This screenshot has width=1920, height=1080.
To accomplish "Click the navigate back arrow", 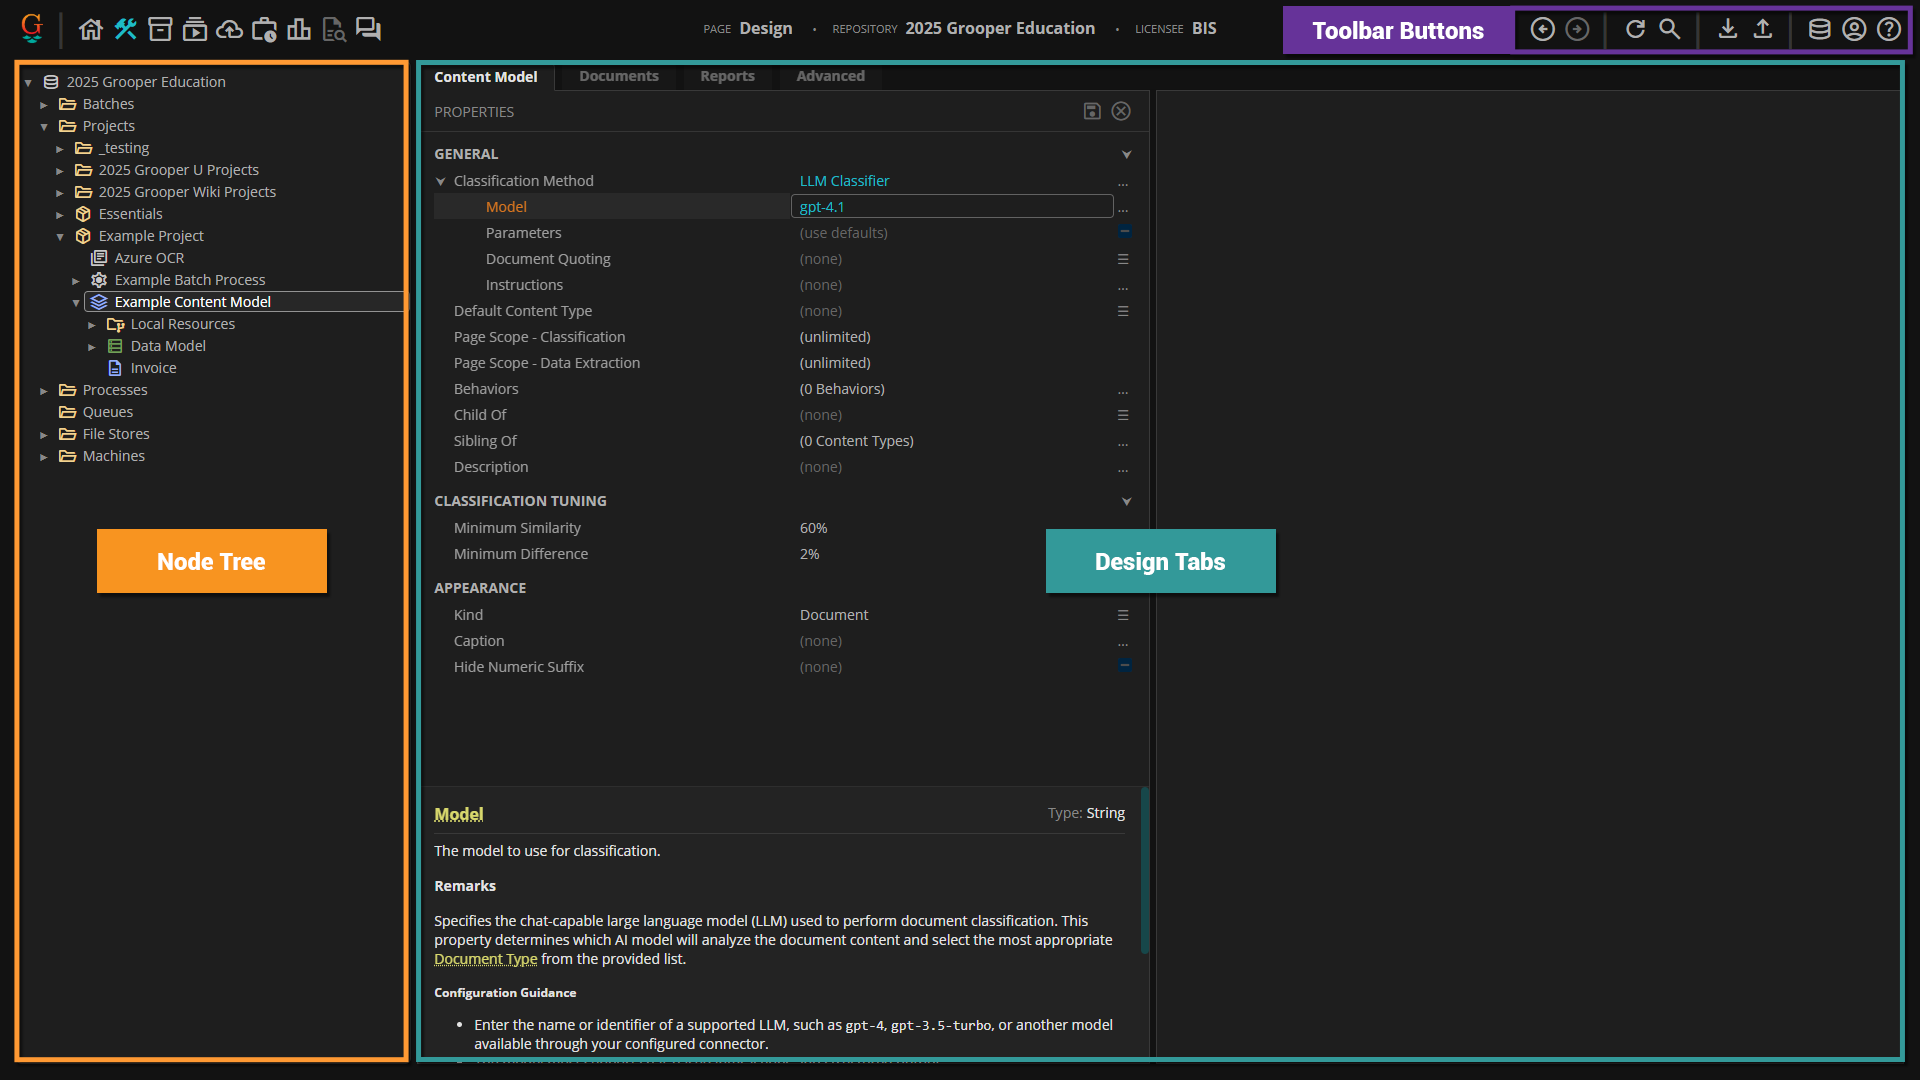I will (x=1542, y=29).
